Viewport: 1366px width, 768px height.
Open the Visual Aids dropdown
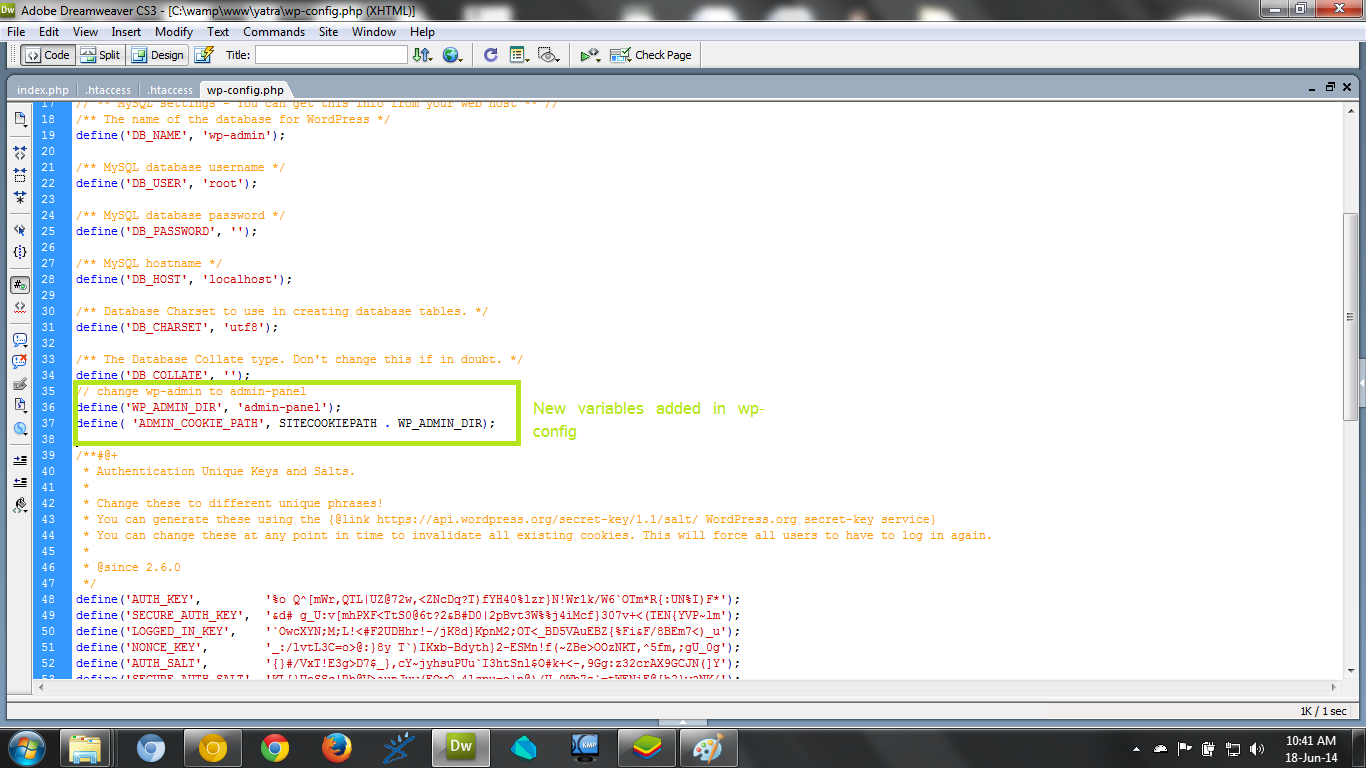[x=547, y=55]
